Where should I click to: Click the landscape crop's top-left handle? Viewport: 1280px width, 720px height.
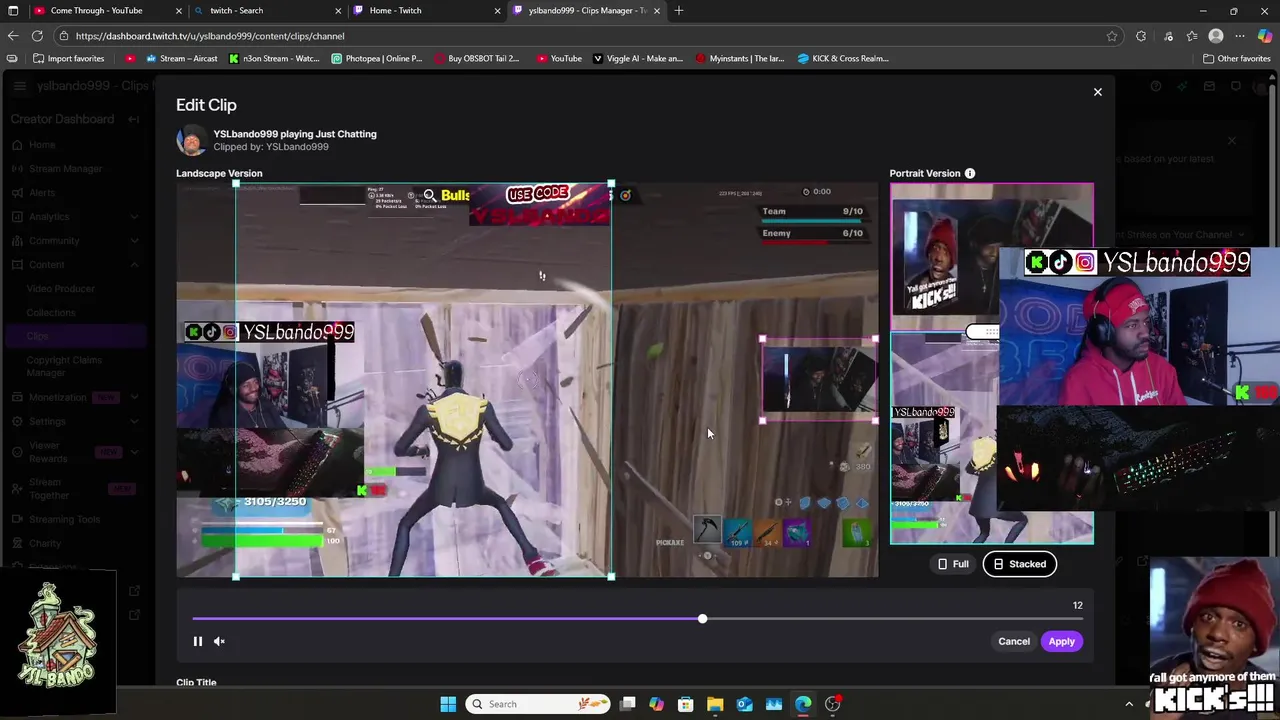[236, 183]
